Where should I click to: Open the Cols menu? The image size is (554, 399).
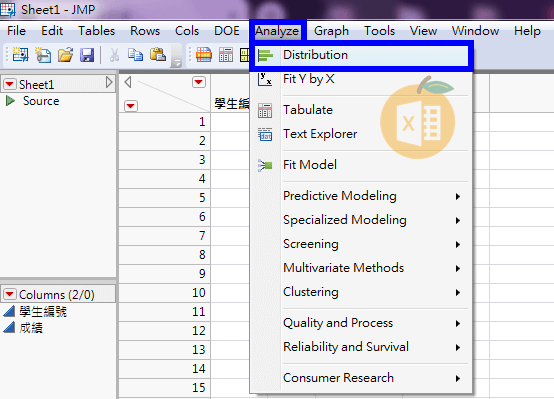tap(187, 31)
